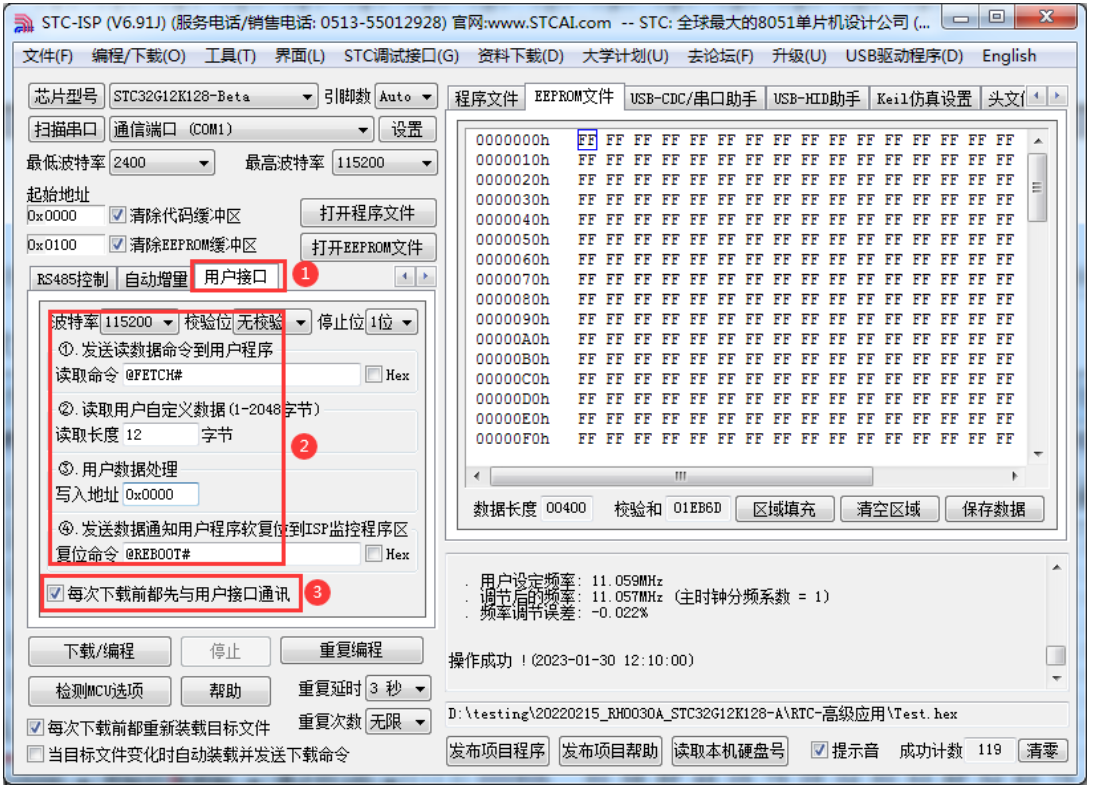Toggle 清除EEPROM缓冲区 checkbox
Screen dimensions: 1096x792
[x=118, y=244]
